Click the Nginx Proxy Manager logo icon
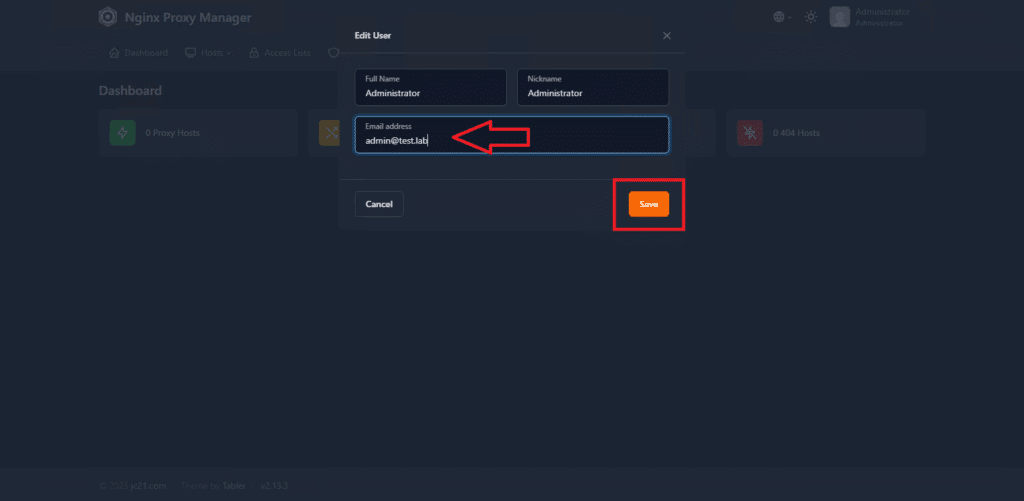Screen dimensions: 1024x501 pyautogui.click(x=108, y=17)
